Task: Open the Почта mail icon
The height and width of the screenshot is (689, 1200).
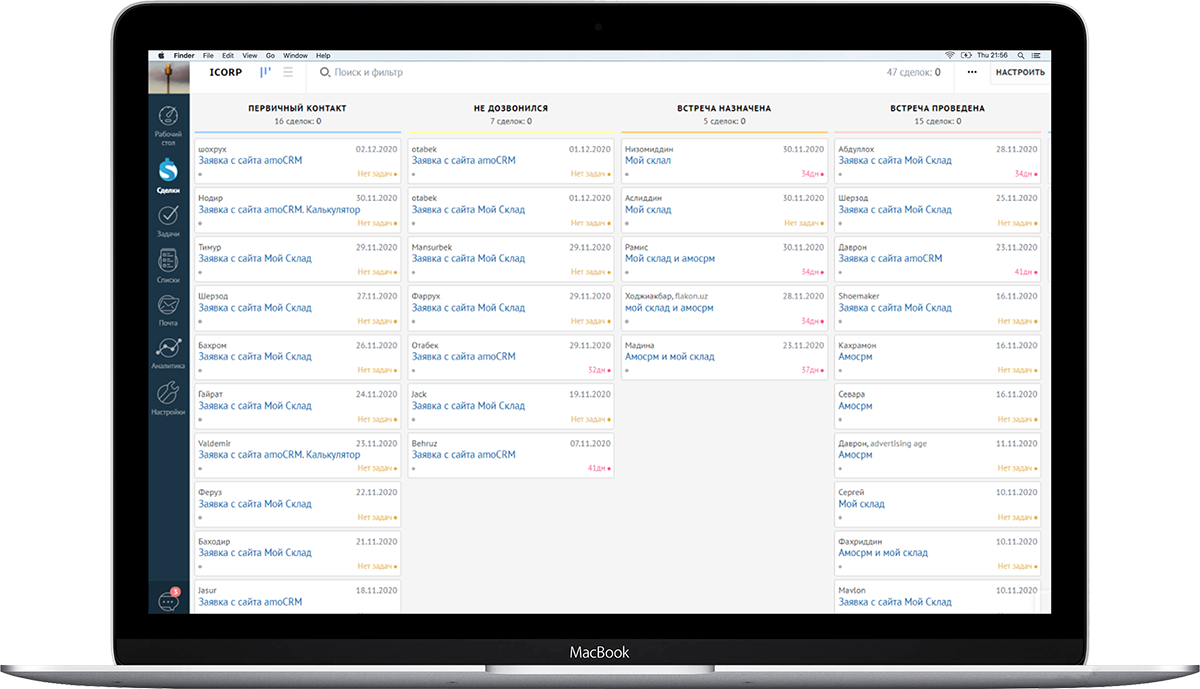Action: click(168, 310)
